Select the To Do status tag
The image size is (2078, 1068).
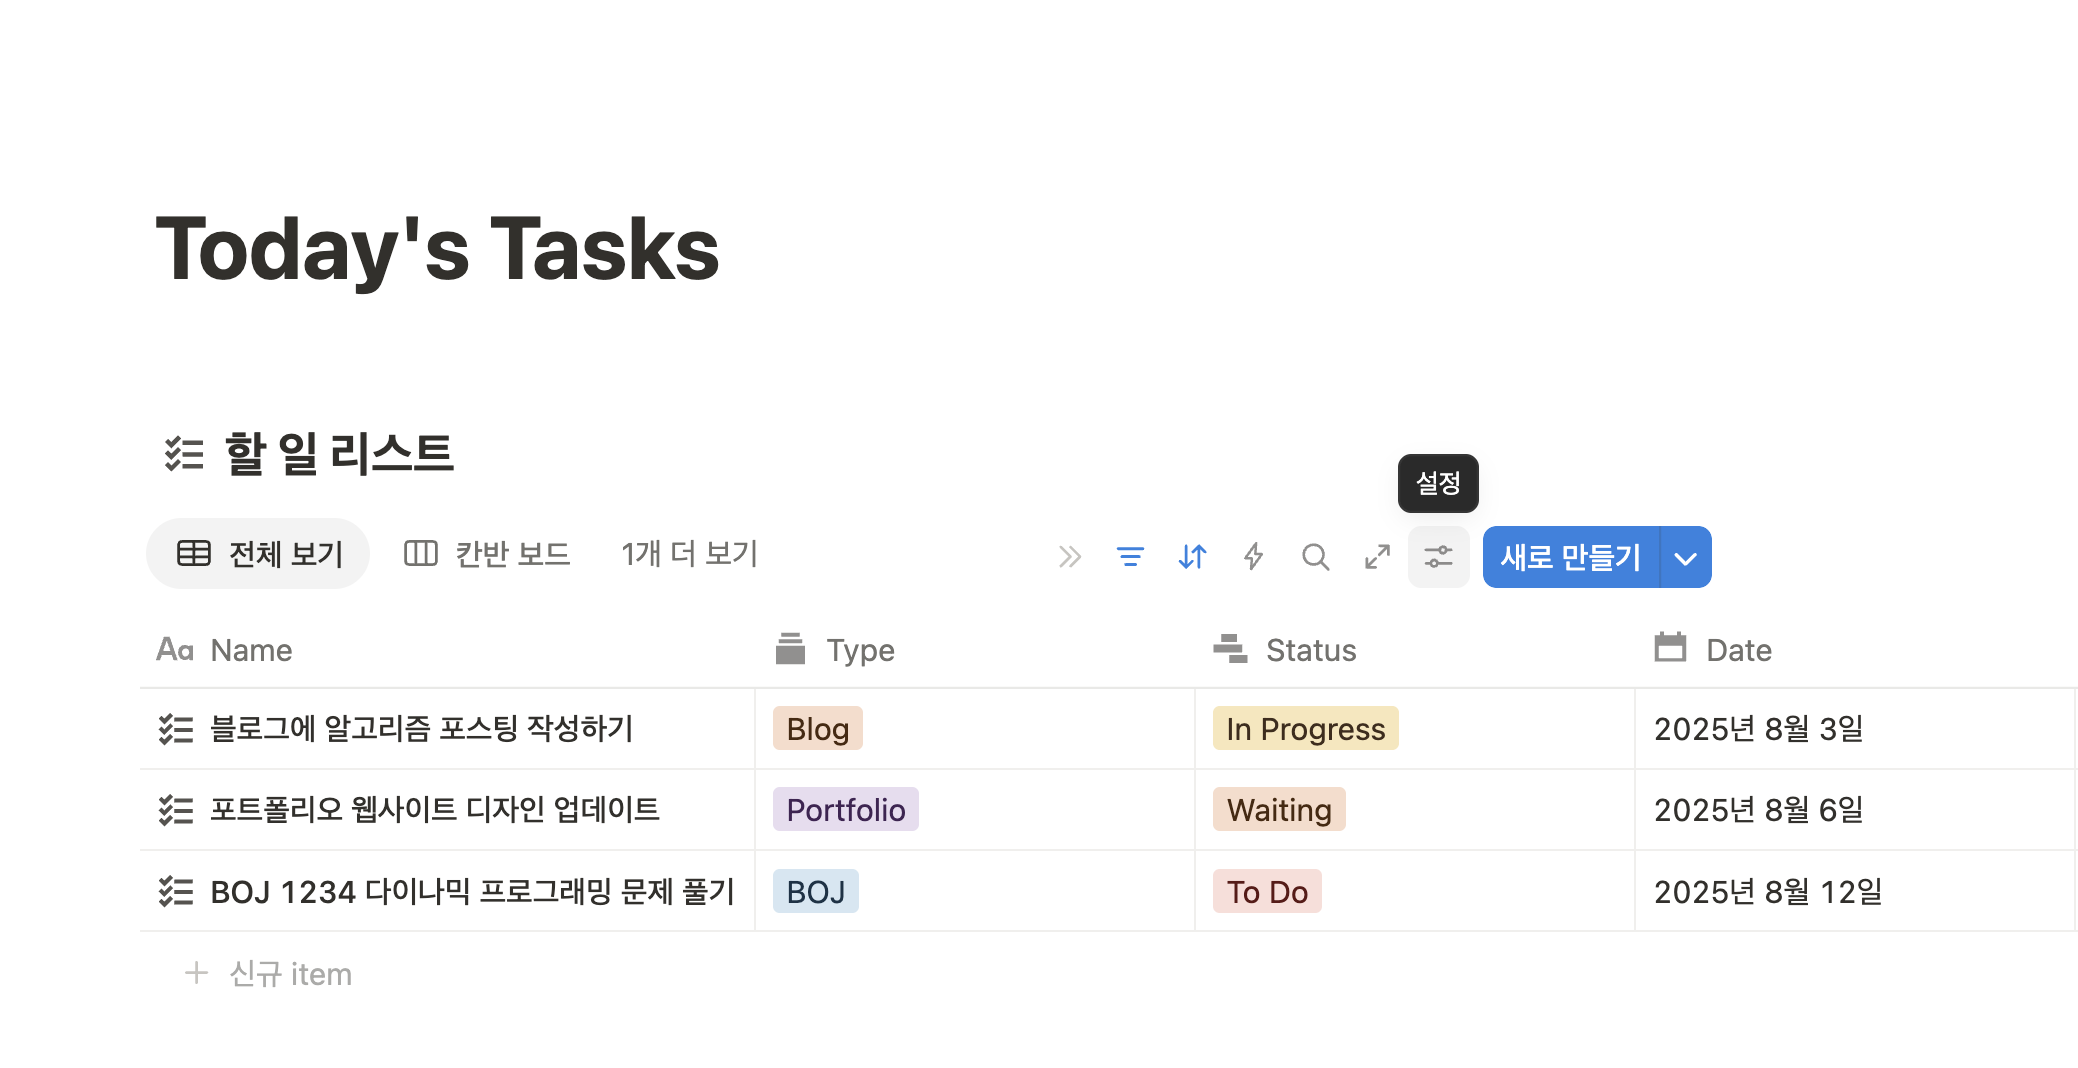click(1266, 891)
